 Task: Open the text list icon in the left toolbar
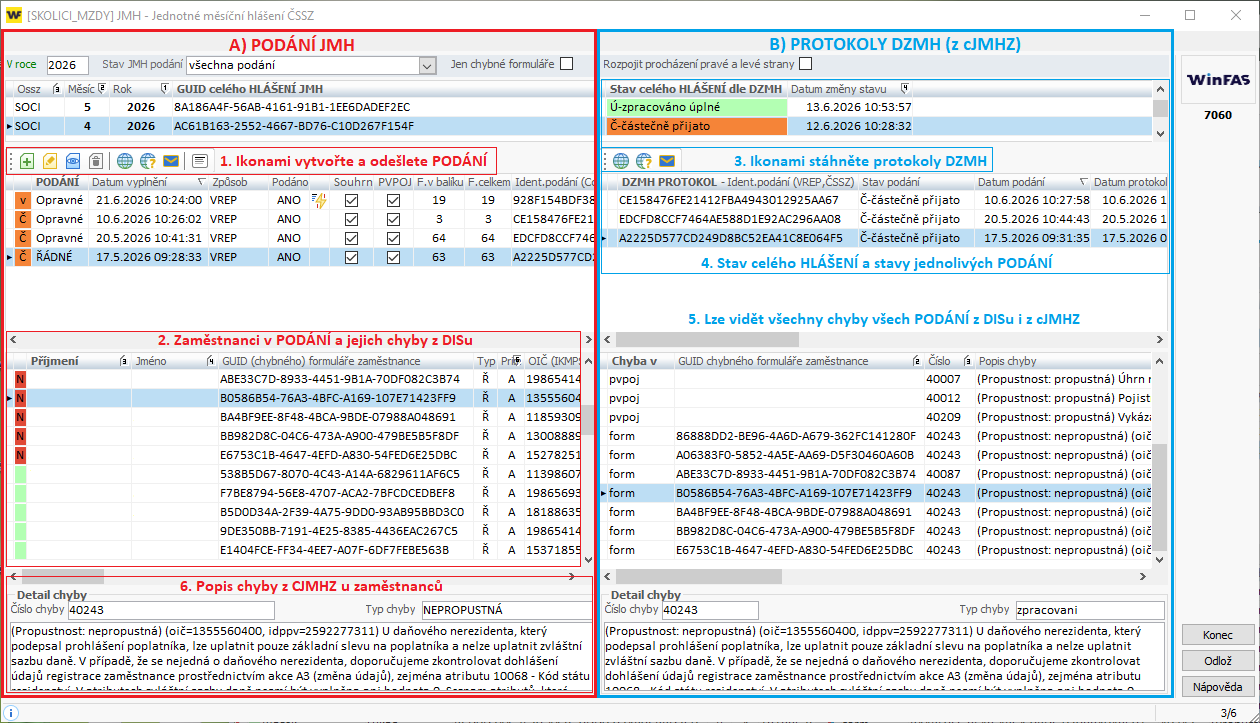pos(200,160)
